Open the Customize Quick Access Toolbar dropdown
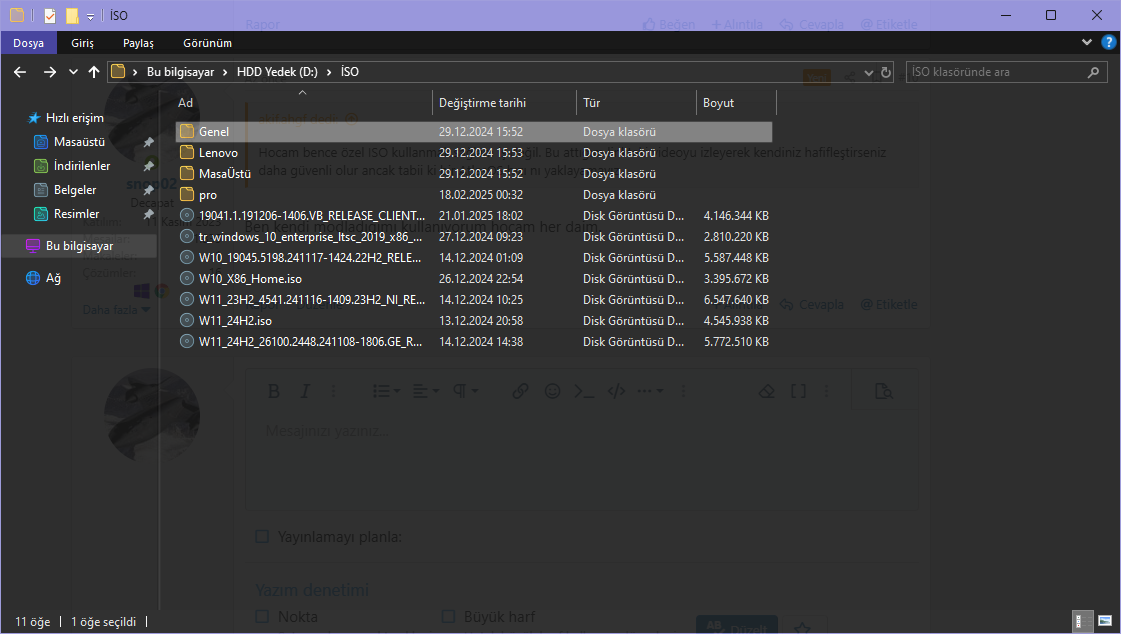1121x634 pixels. click(x=90, y=16)
